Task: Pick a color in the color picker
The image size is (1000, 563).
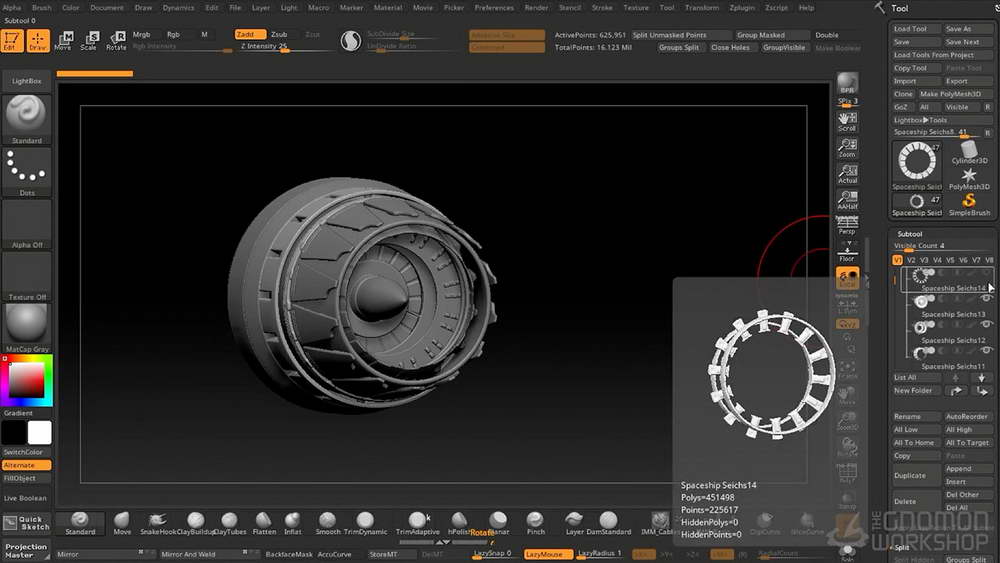Action: coord(27,381)
